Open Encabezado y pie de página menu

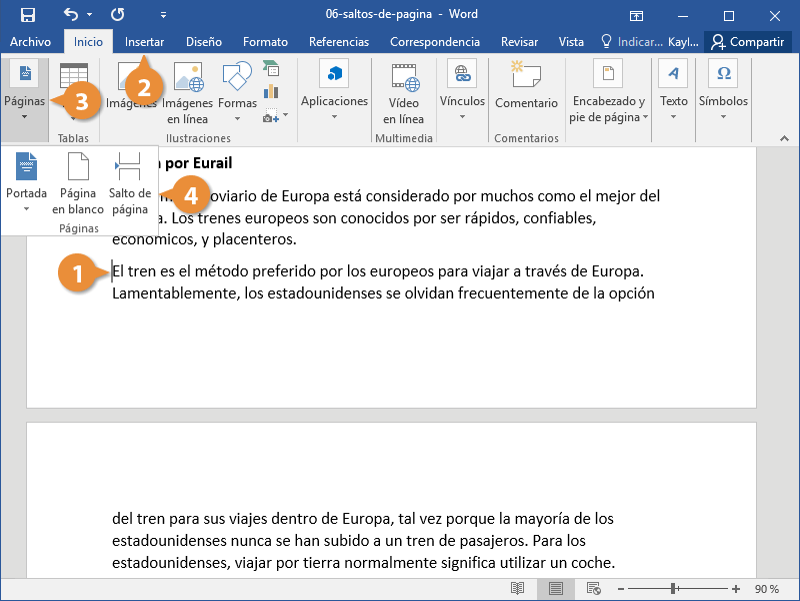[x=609, y=92]
